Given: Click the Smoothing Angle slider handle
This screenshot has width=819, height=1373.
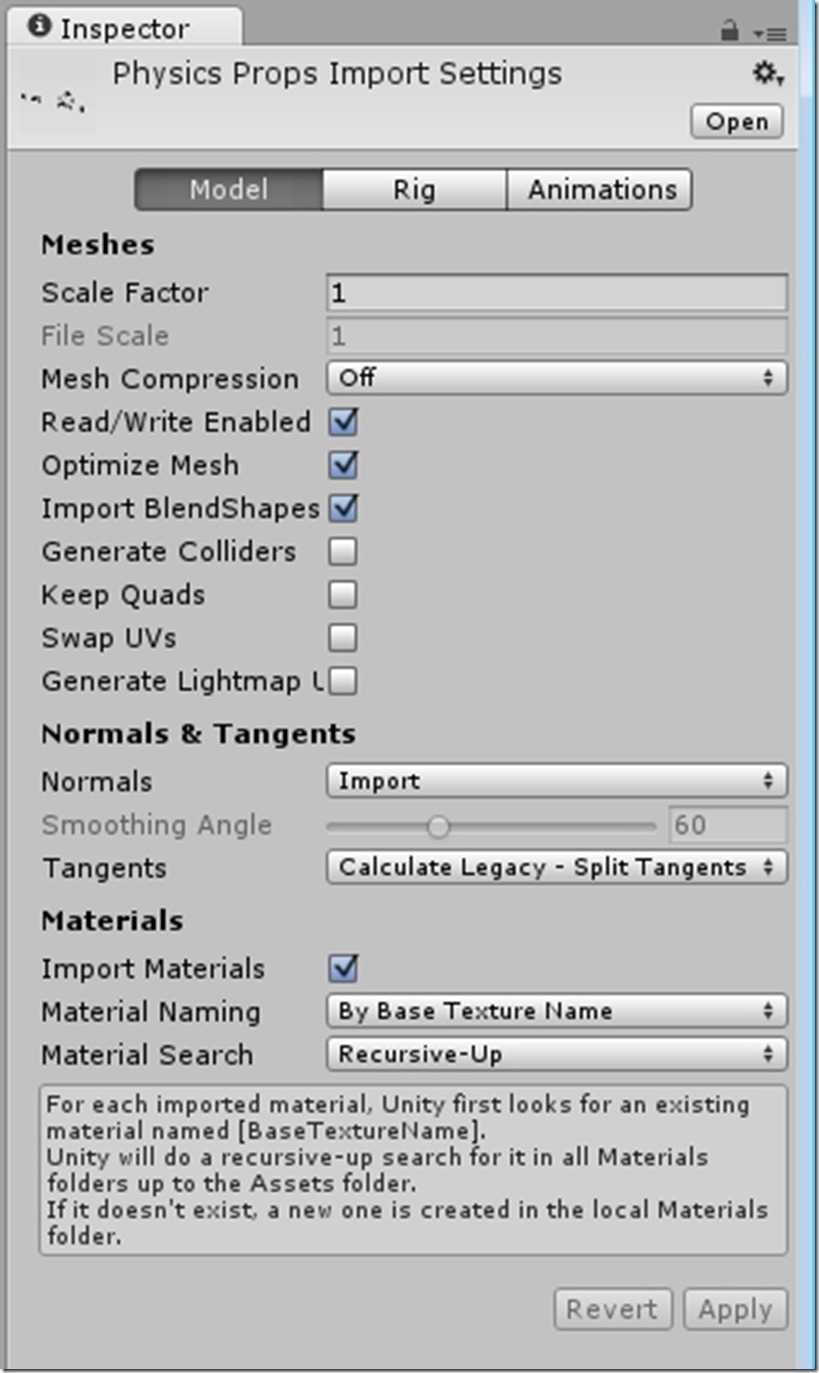Looking at the screenshot, I should pyautogui.click(x=438, y=826).
